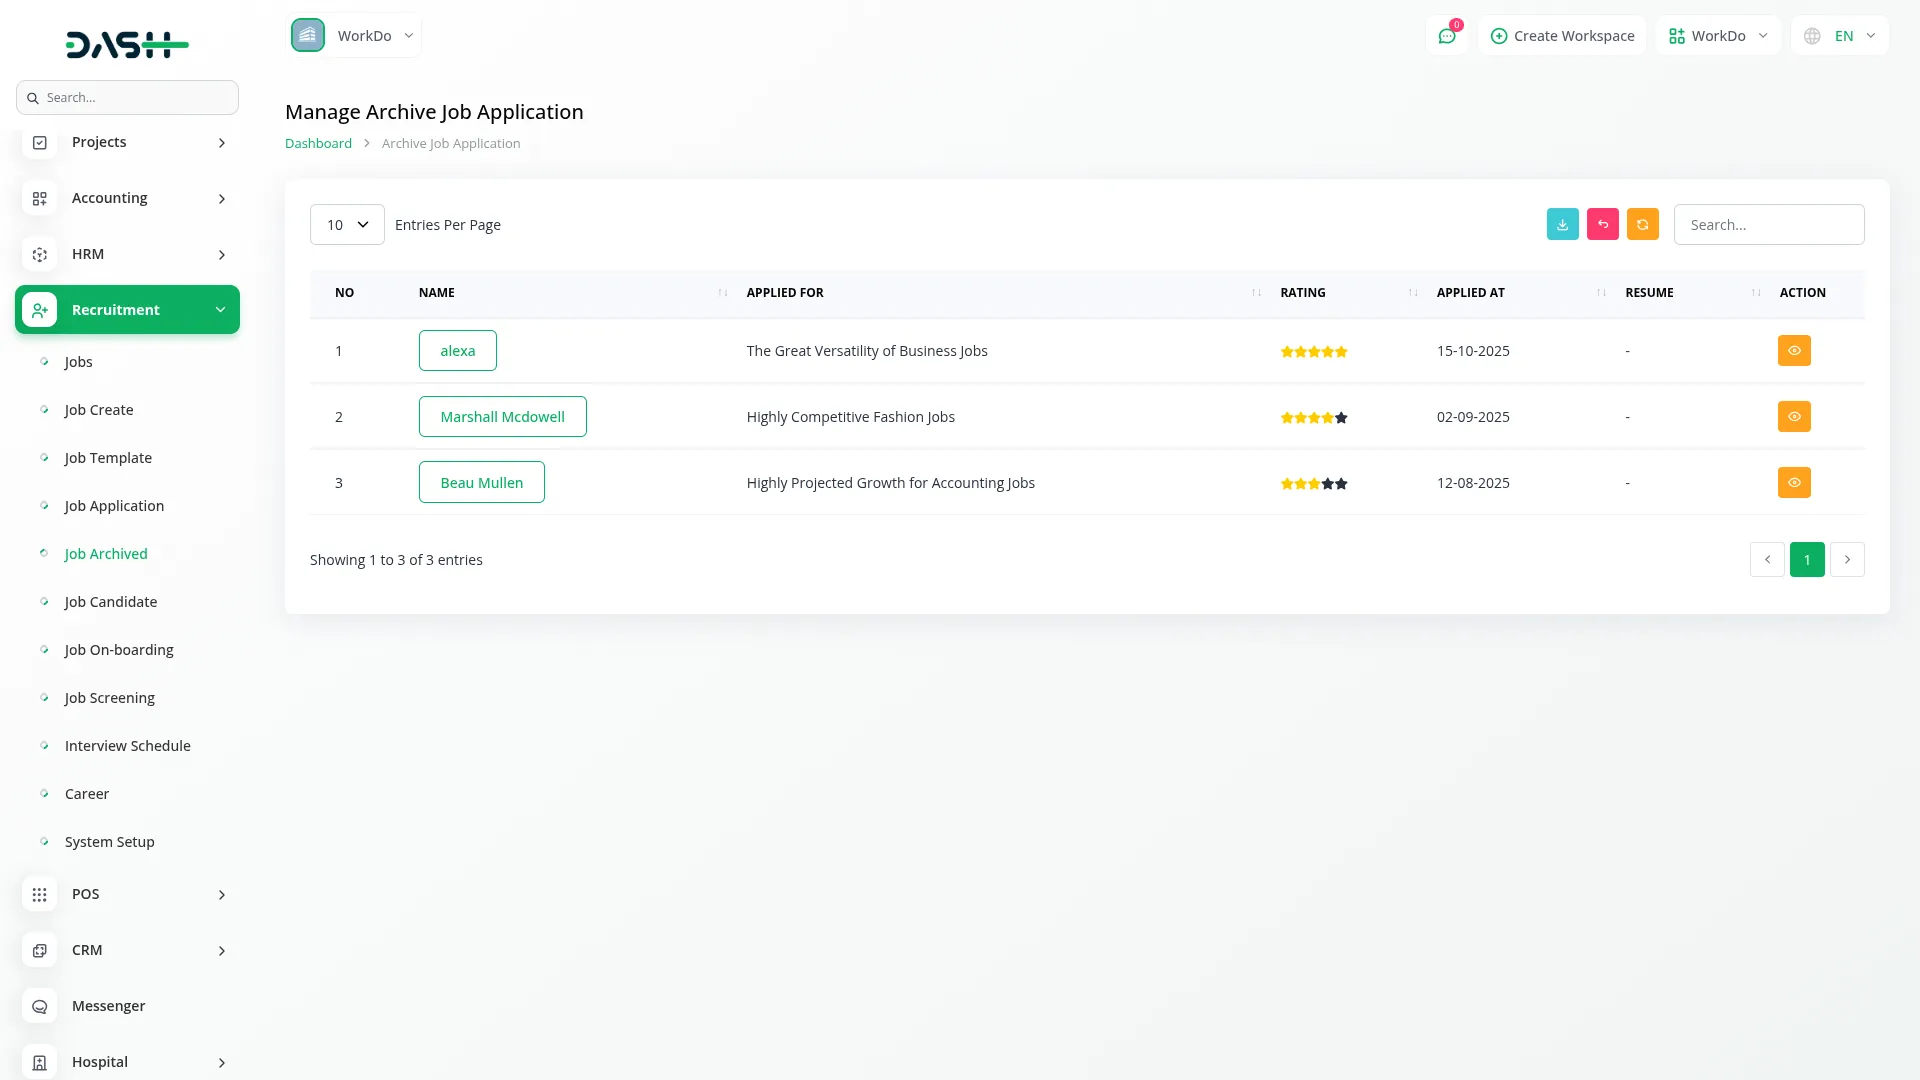Click the pink undo arrow icon
This screenshot has height=1080, width=1920.
coord(1602,224)
